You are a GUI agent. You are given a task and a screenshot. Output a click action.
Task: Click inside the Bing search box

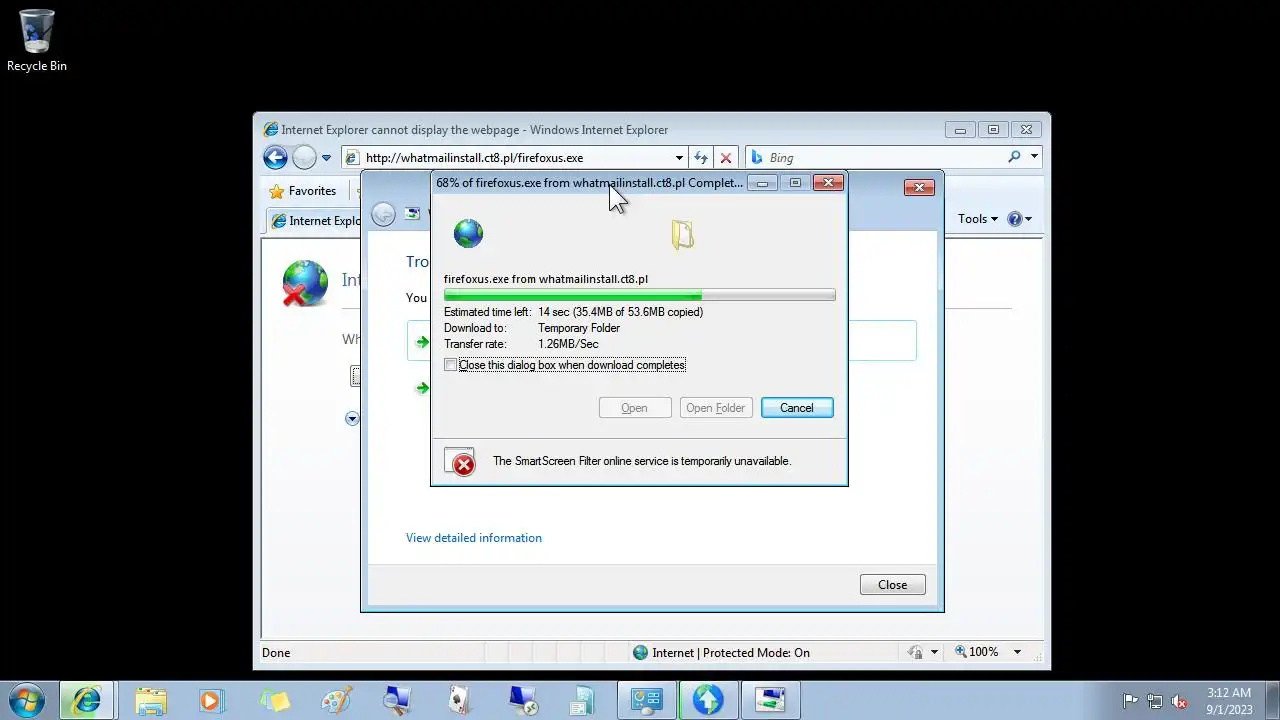tap(875, 158)
